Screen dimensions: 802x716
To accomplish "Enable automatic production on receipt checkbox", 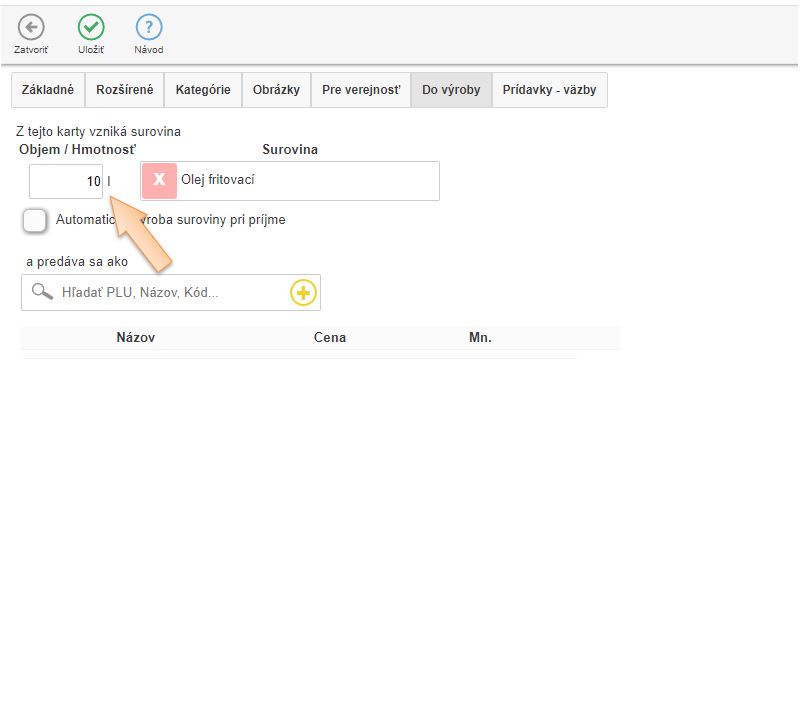I will tap(35, 220).
